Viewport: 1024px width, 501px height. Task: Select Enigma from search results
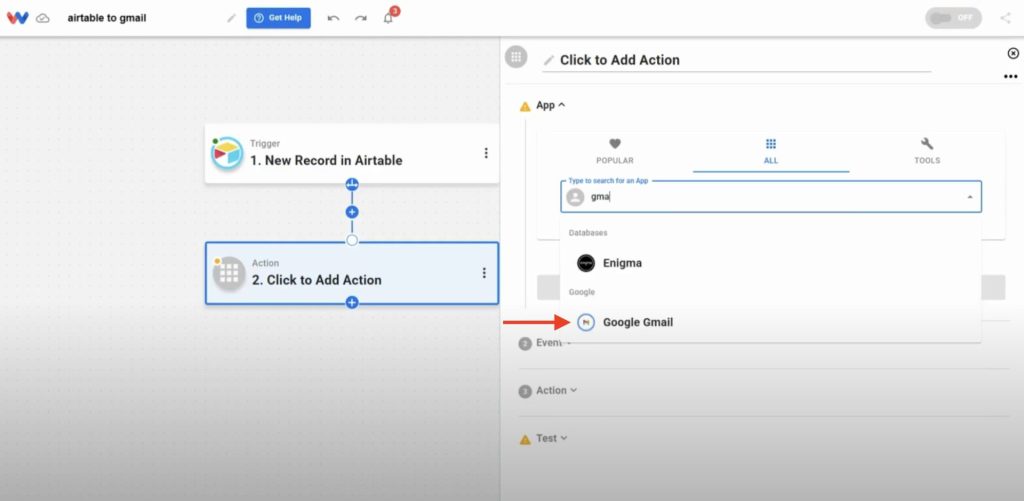771,263
